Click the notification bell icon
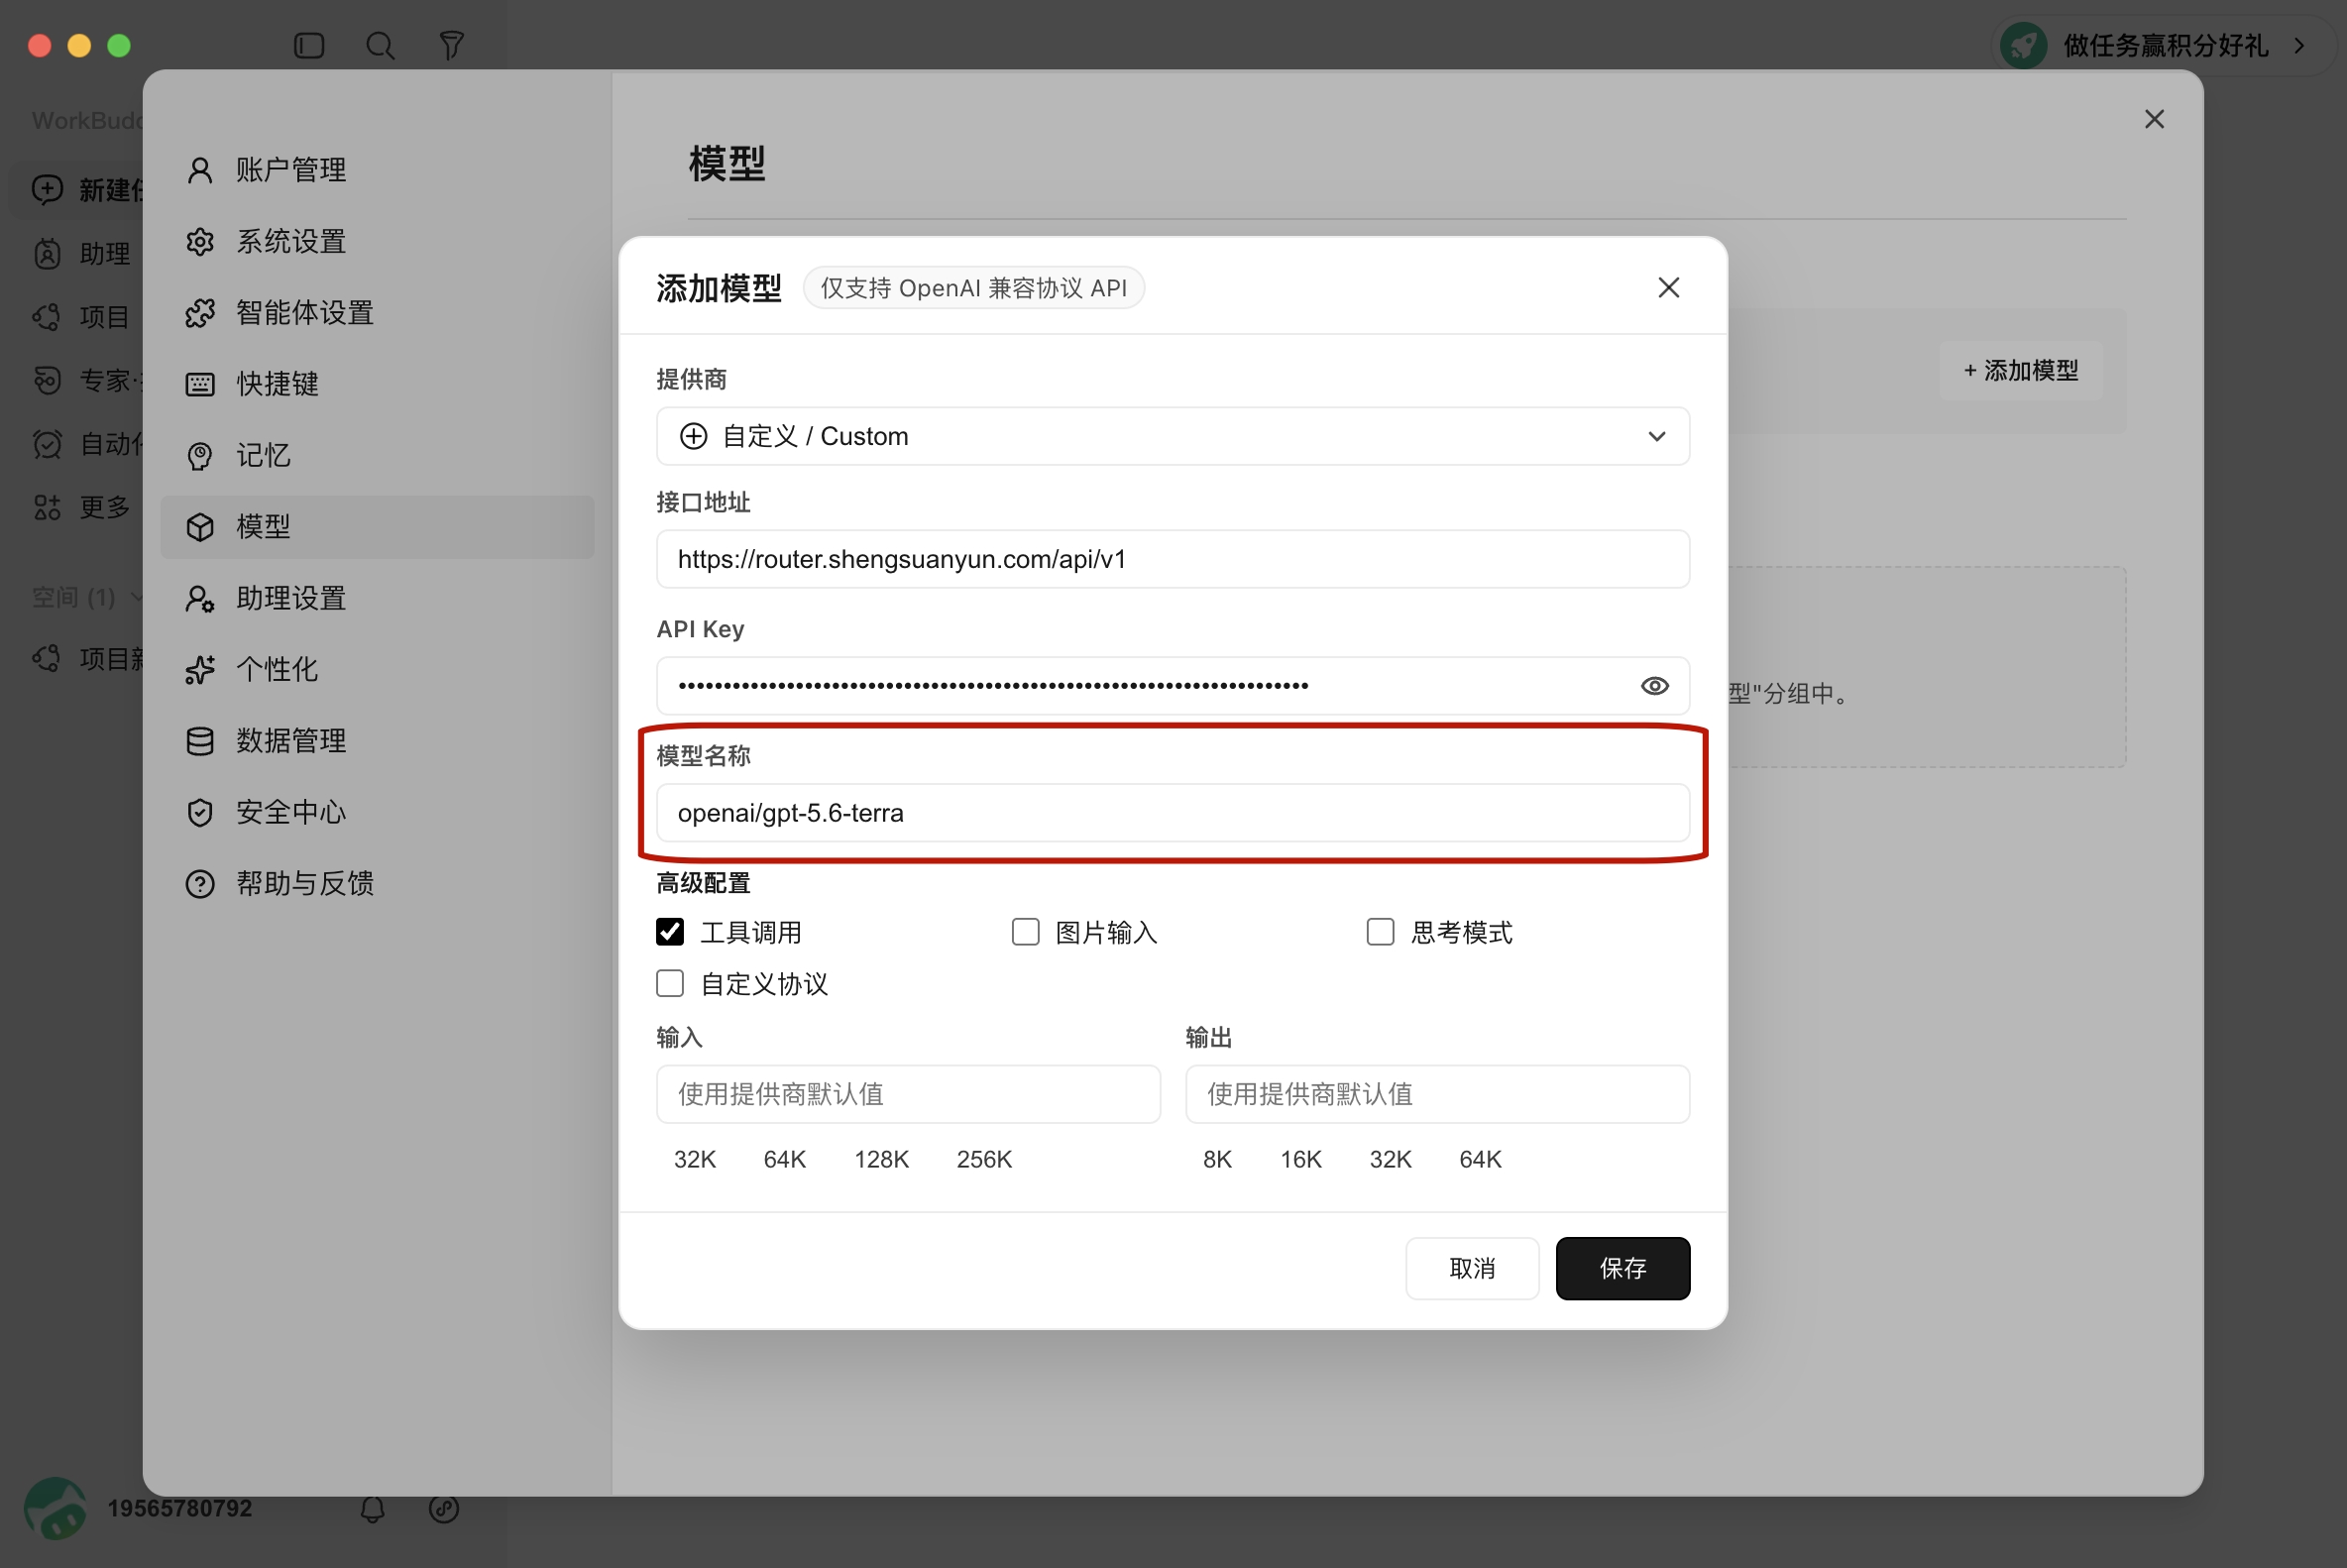This screenshot has width=2347, height=1568. coord(373,1509)
